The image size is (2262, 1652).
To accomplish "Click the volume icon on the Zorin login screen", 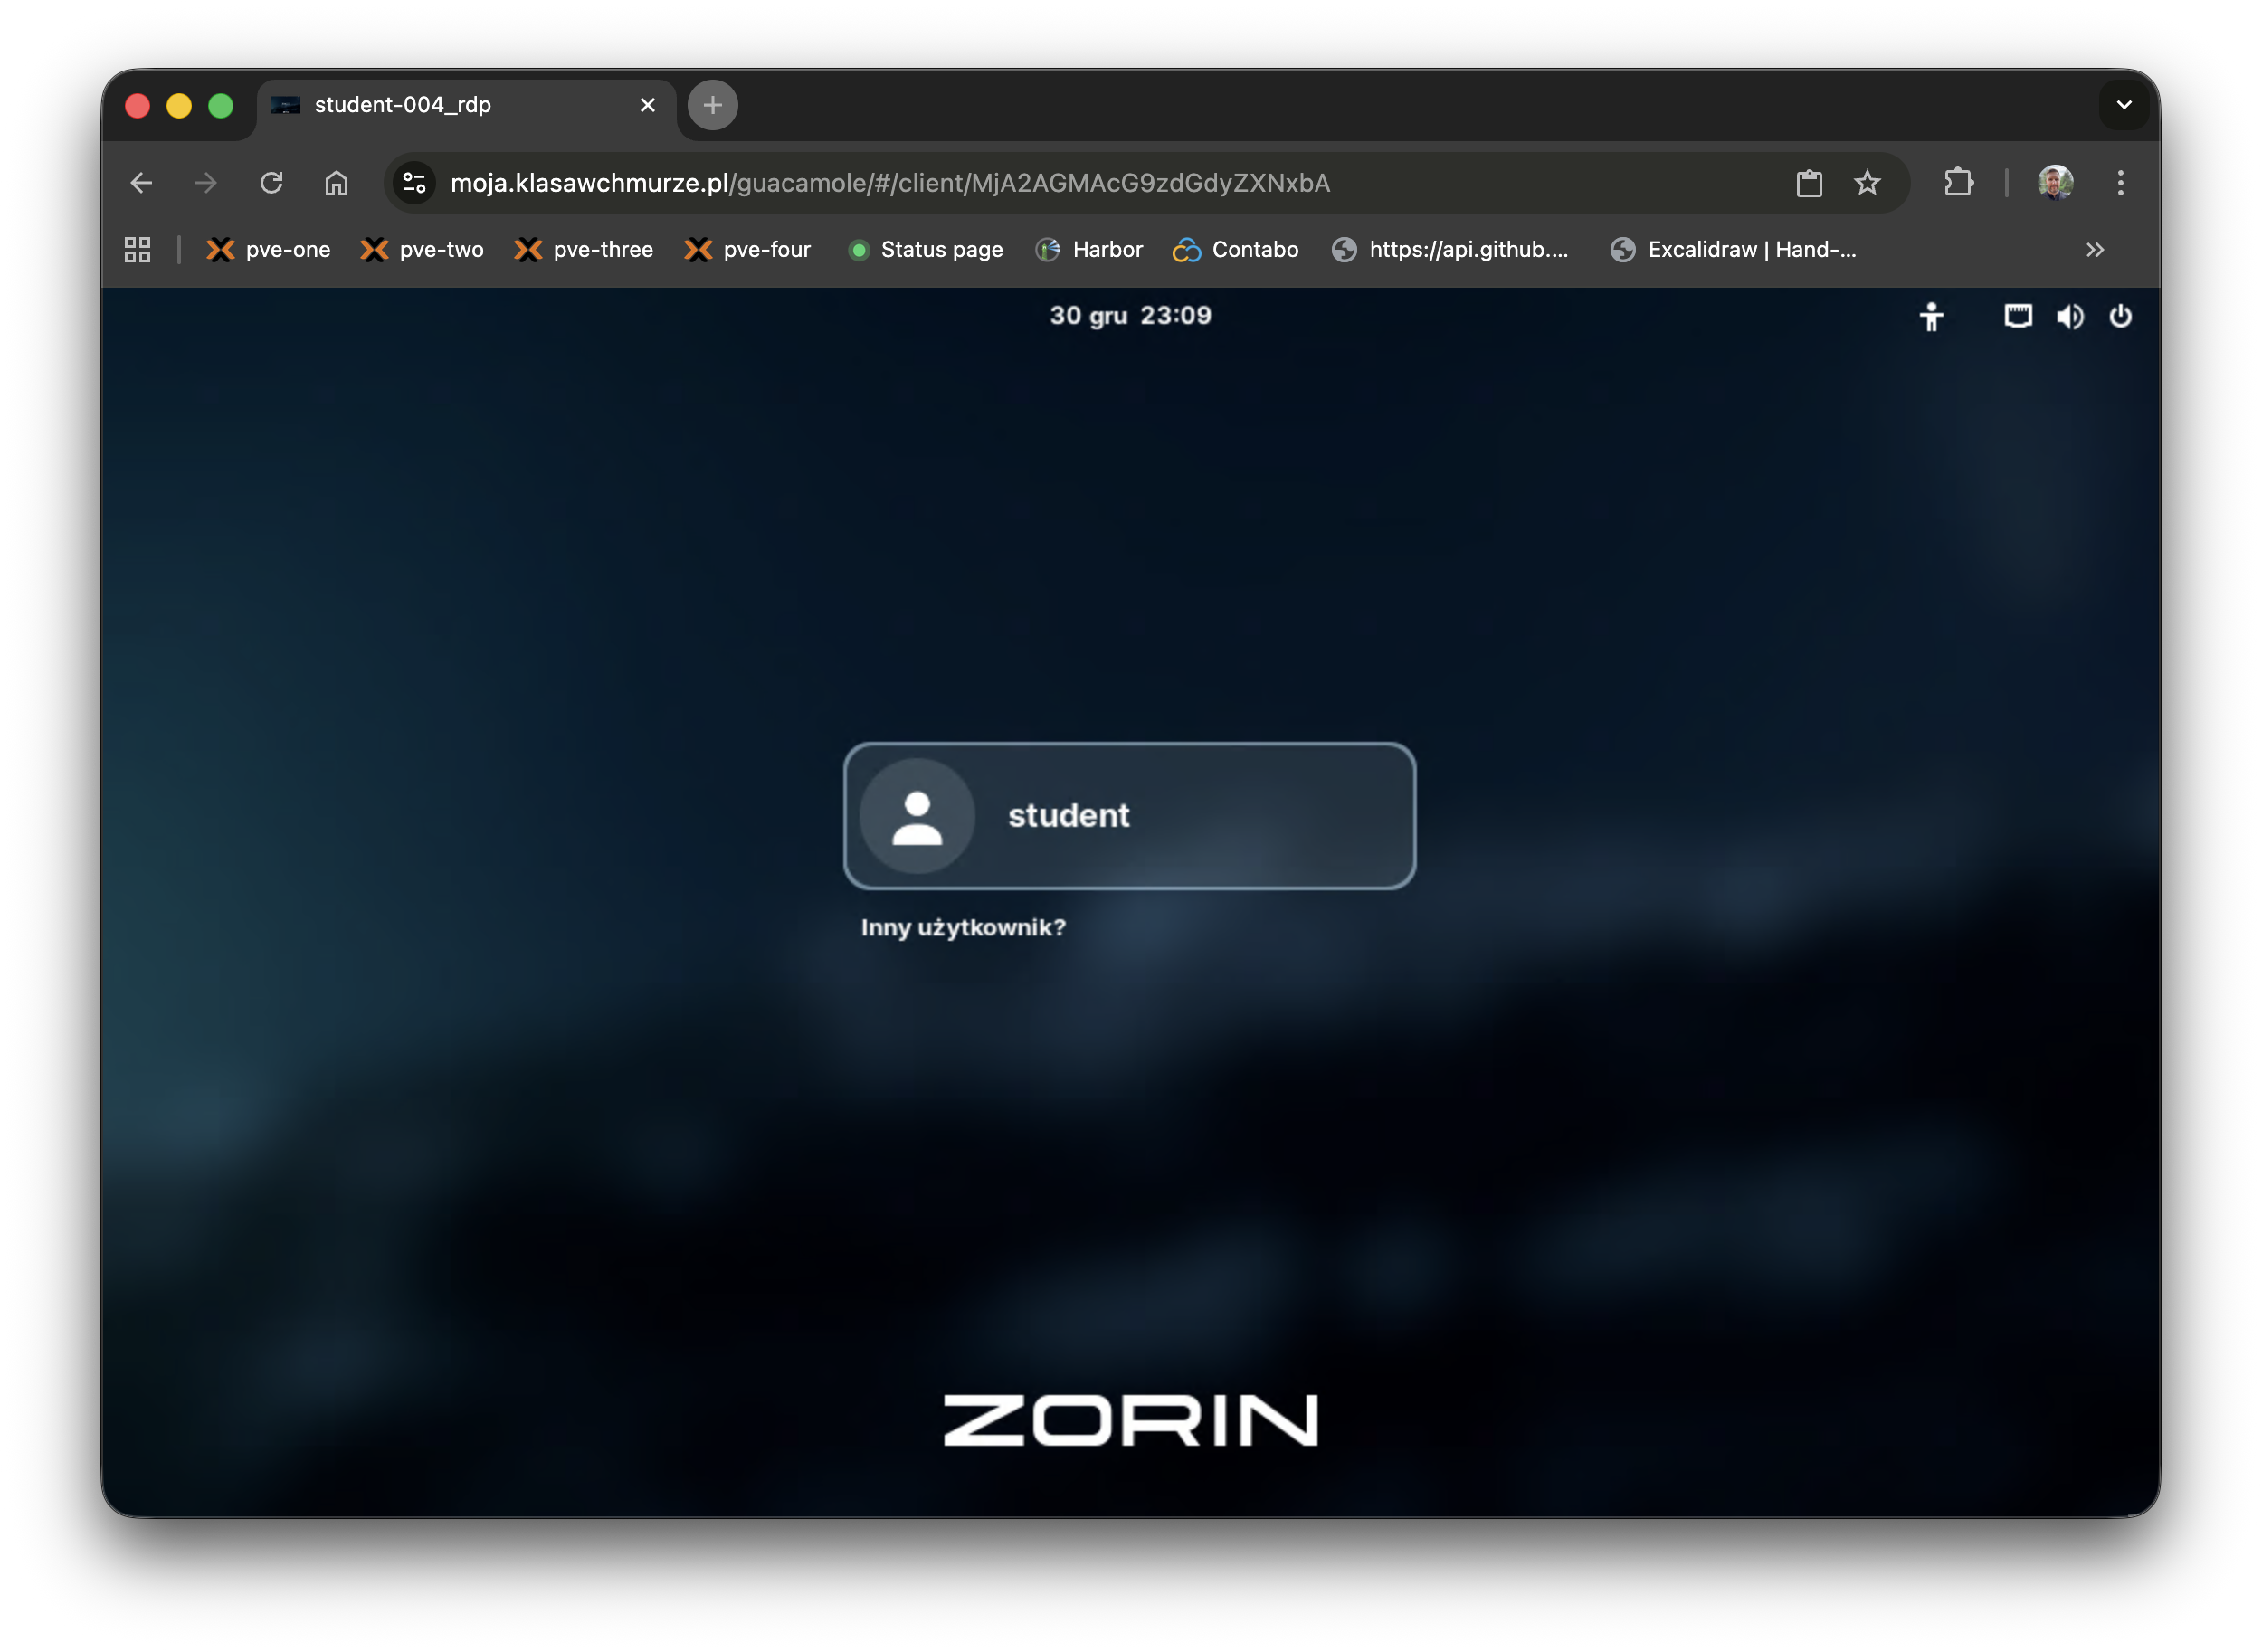I will 2070,316.
